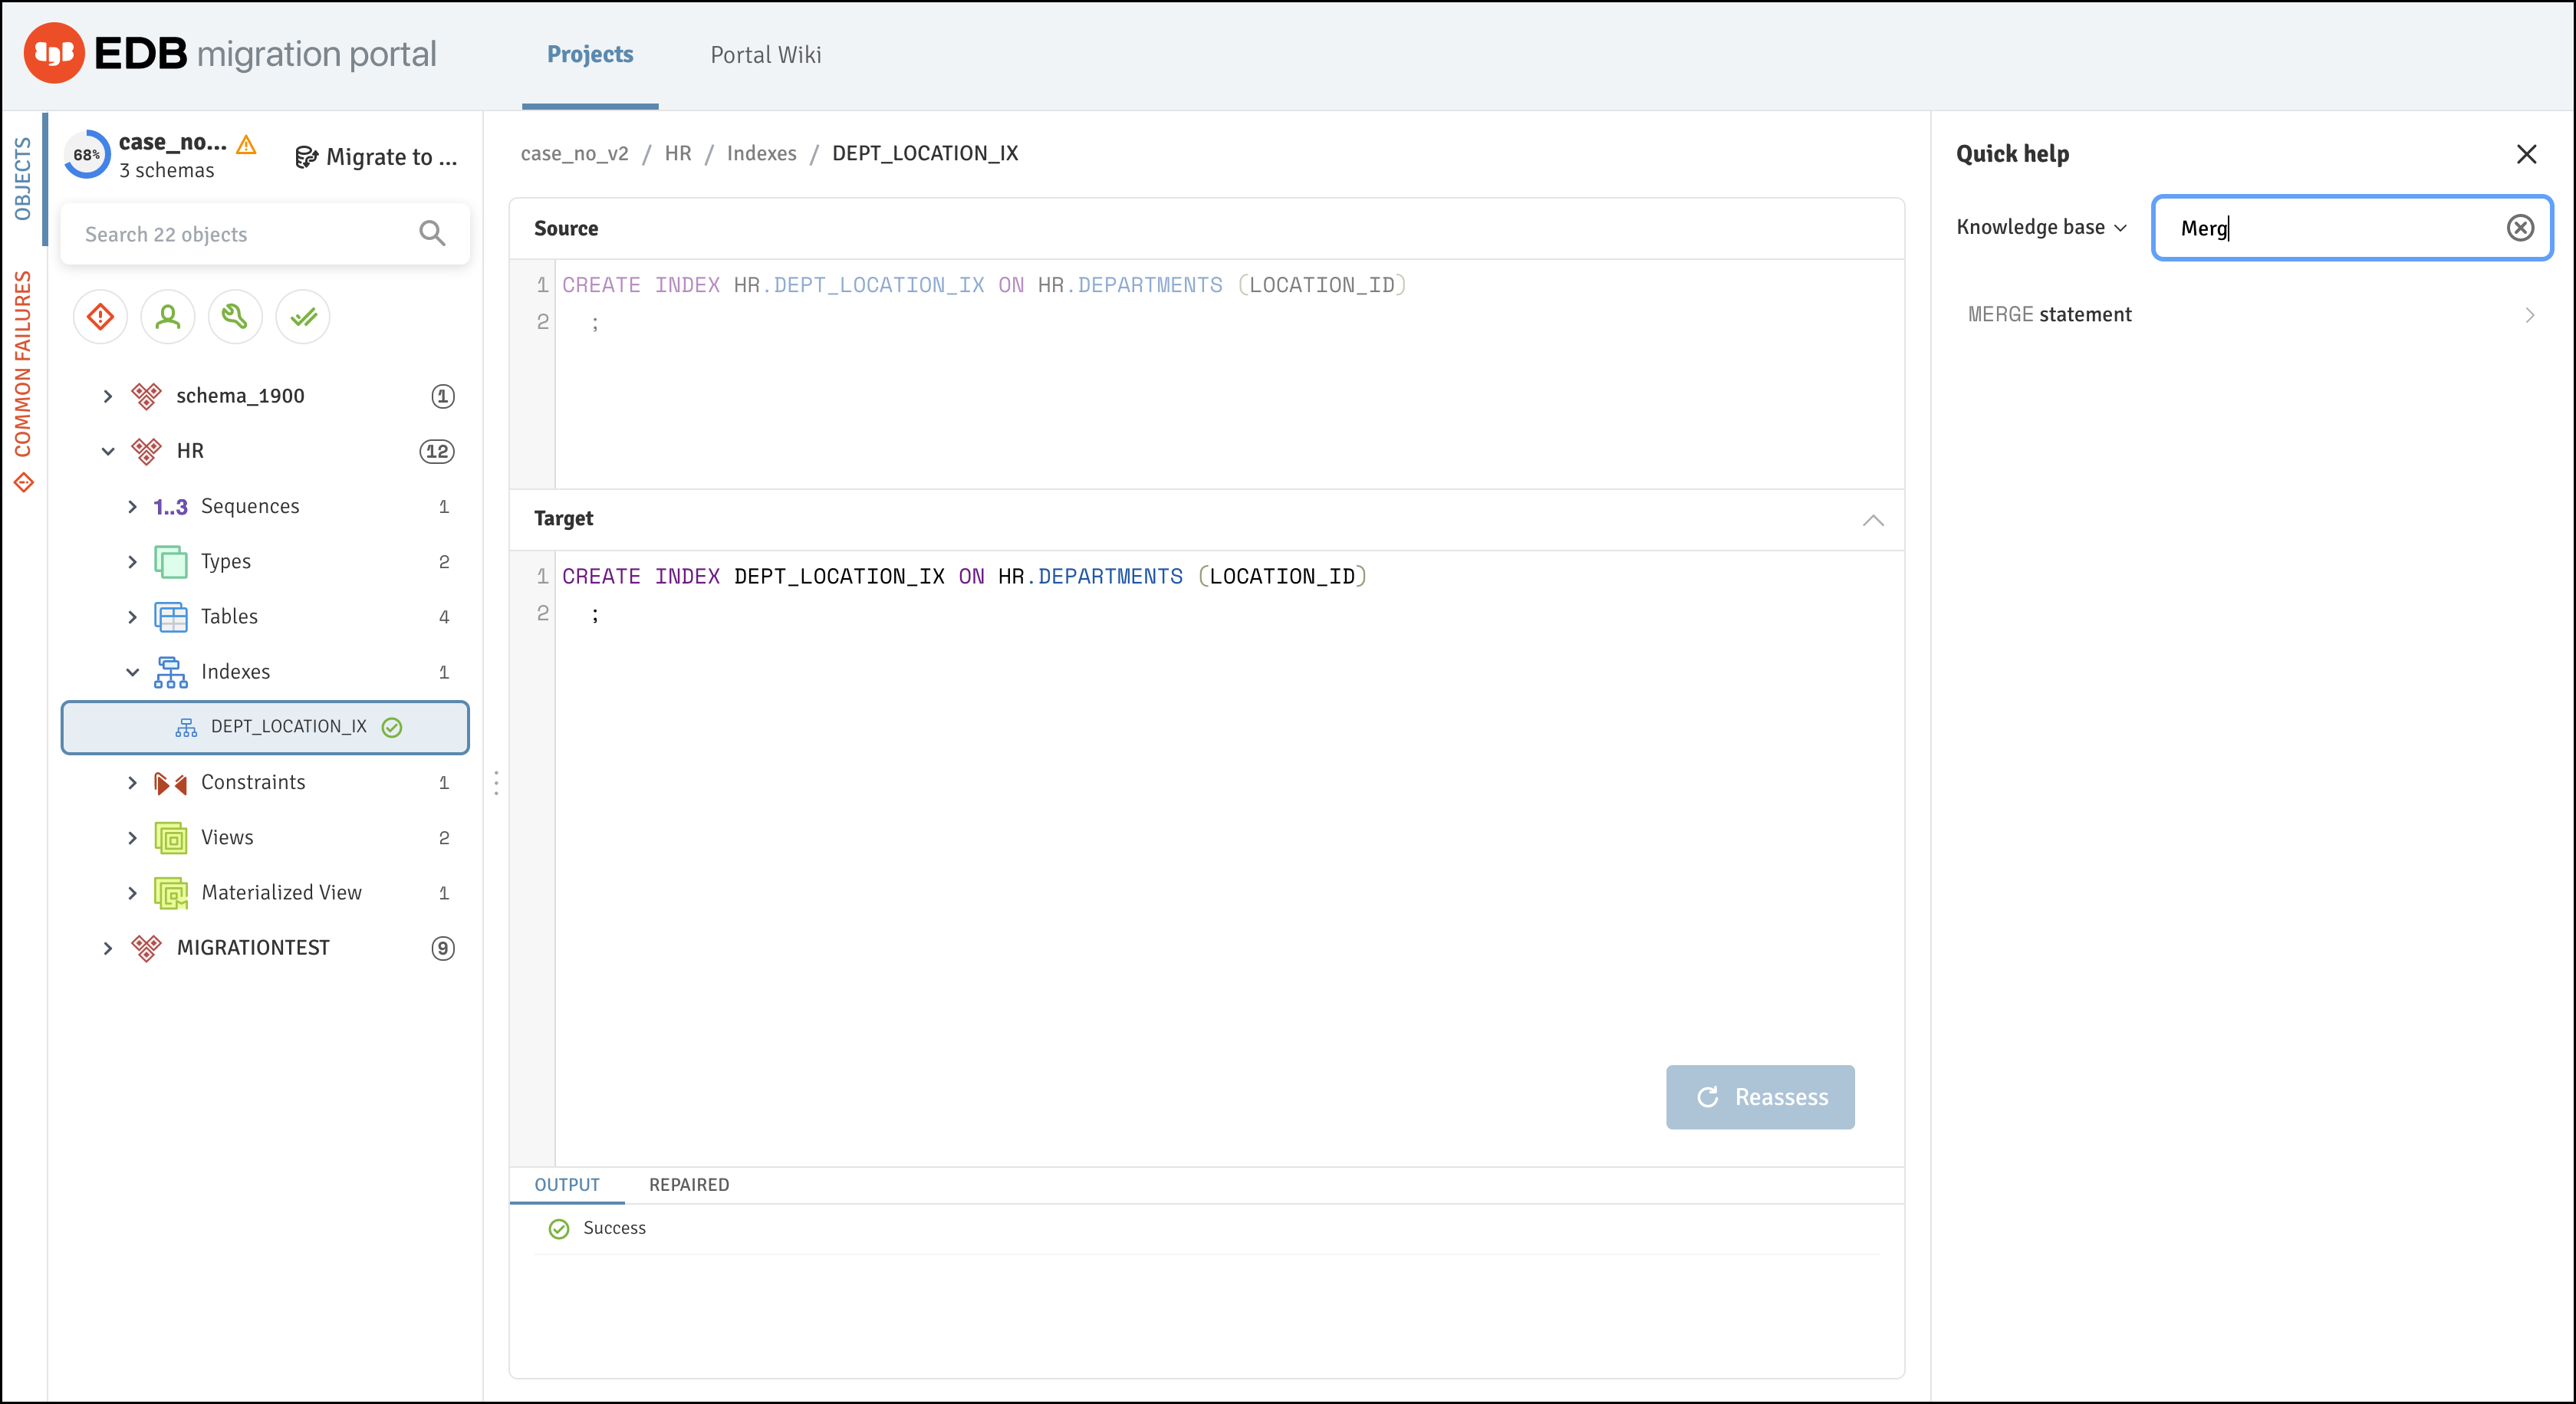Click the Indexes hierarchy icon

coord(171,672)
